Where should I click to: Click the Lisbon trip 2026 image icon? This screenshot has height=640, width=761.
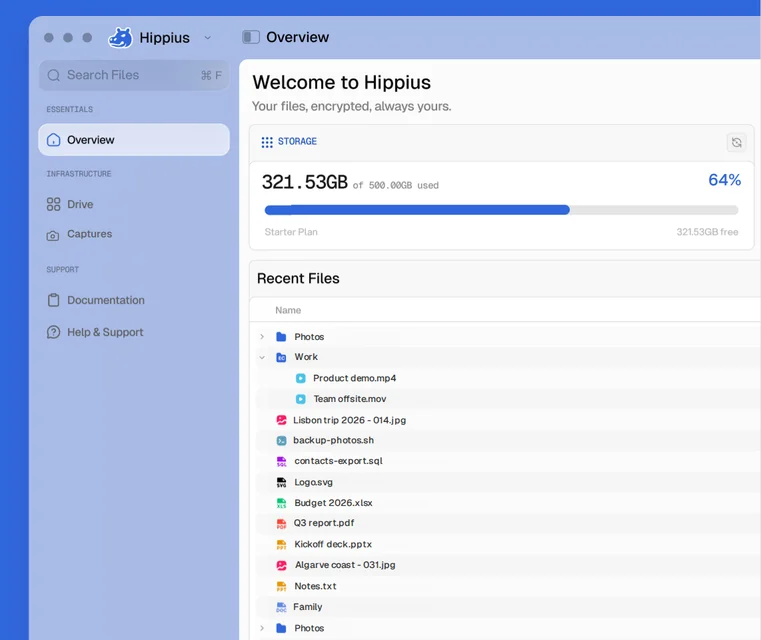[281, 420]
